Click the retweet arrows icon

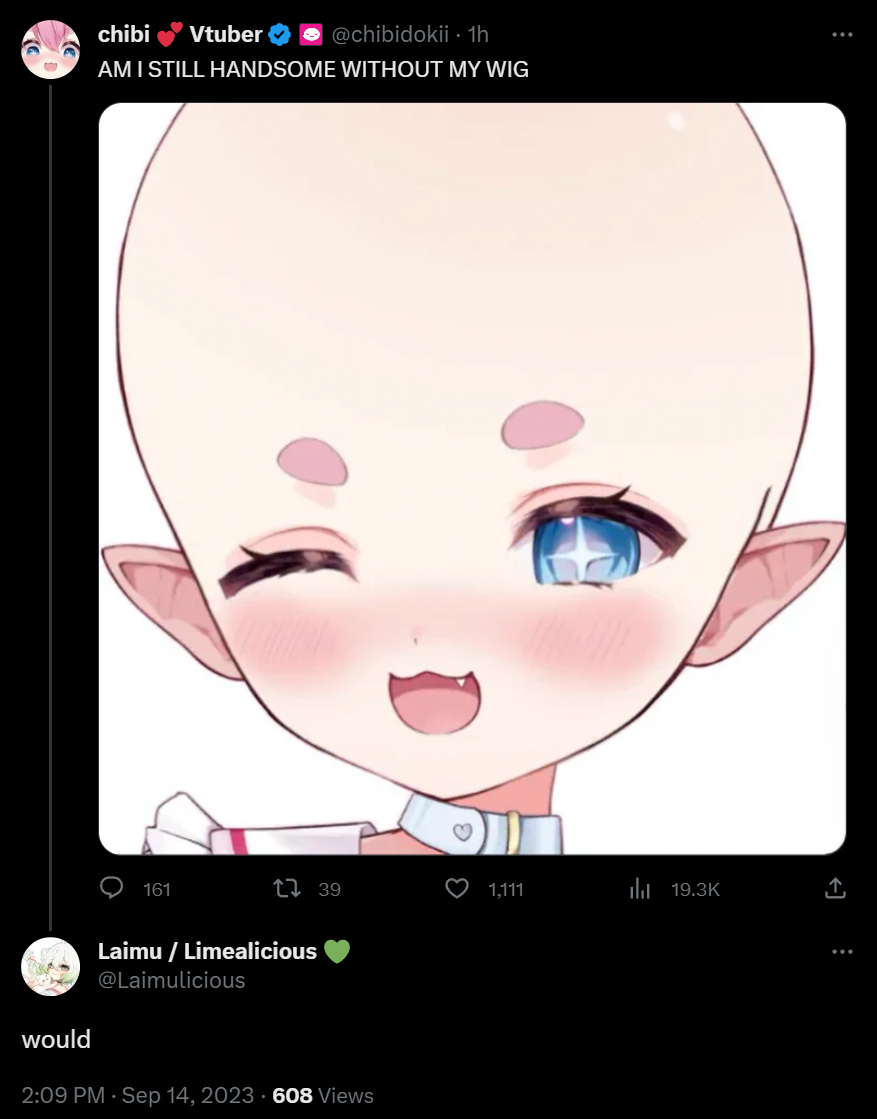click(x=287, y=888)
